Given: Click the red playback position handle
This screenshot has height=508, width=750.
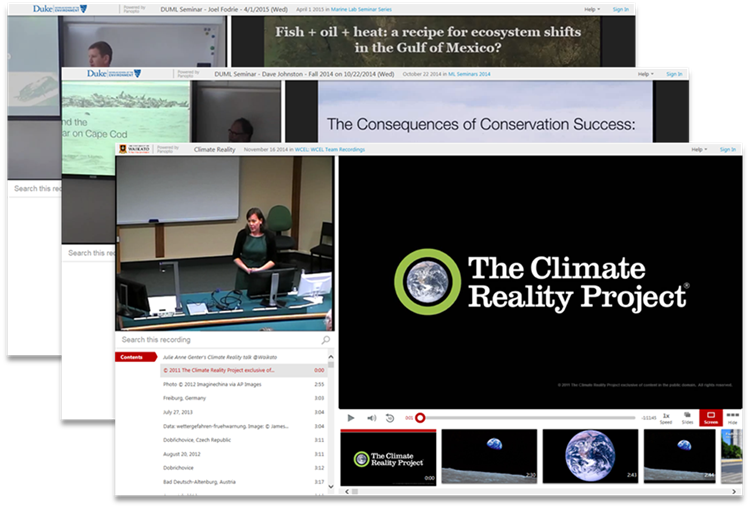Looking at the screenshot, I should pyautogui.click(x=420, y=418).
